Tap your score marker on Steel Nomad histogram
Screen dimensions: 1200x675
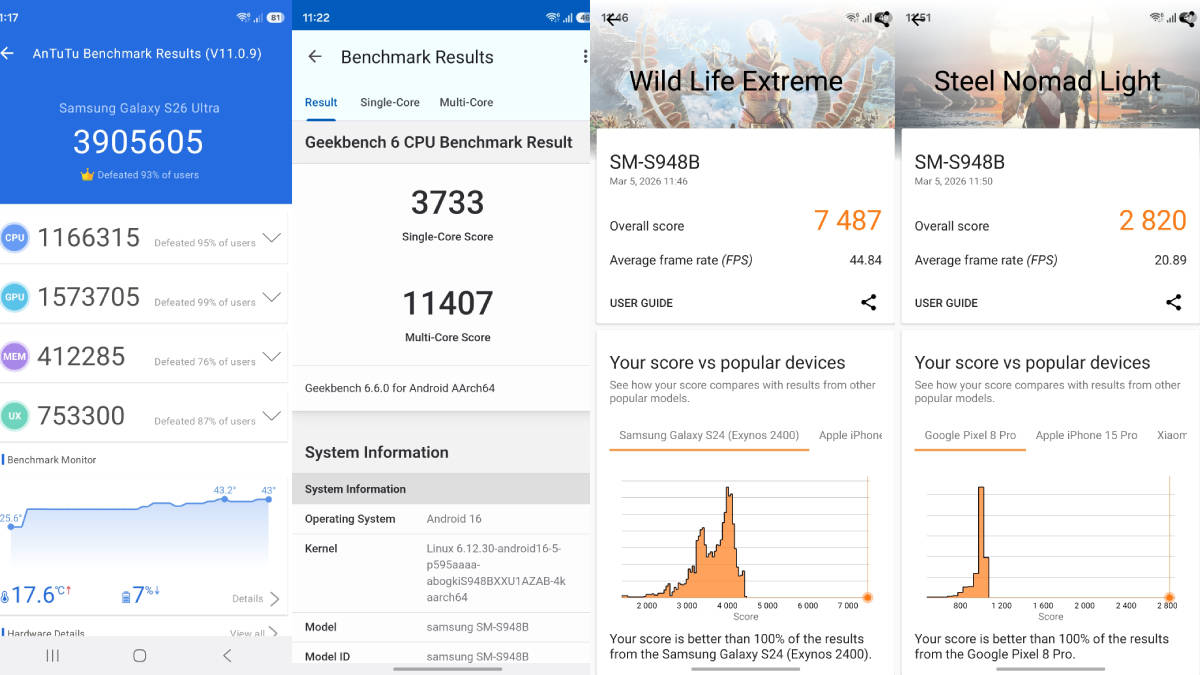click(x=1168, y=597)
